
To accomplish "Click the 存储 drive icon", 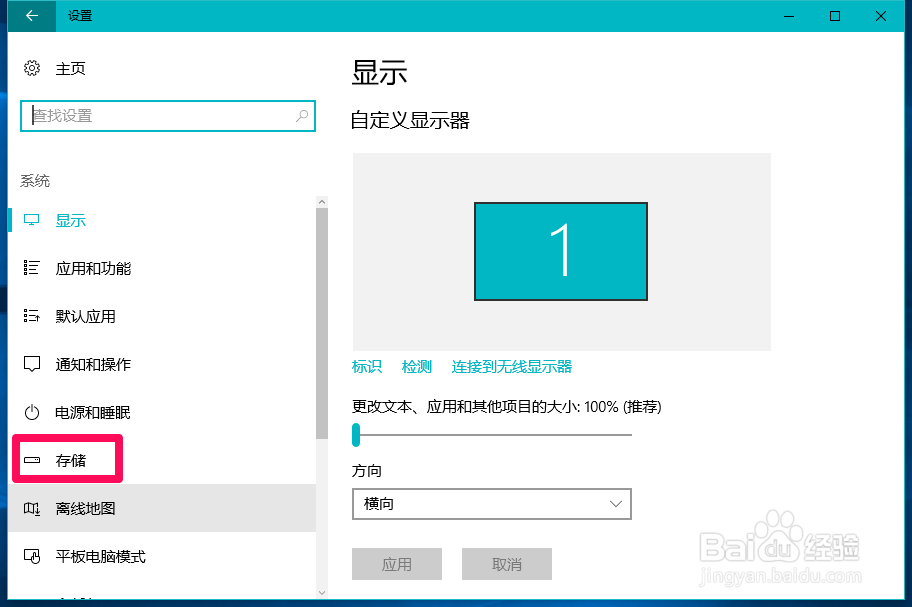I will coord(31,460).
